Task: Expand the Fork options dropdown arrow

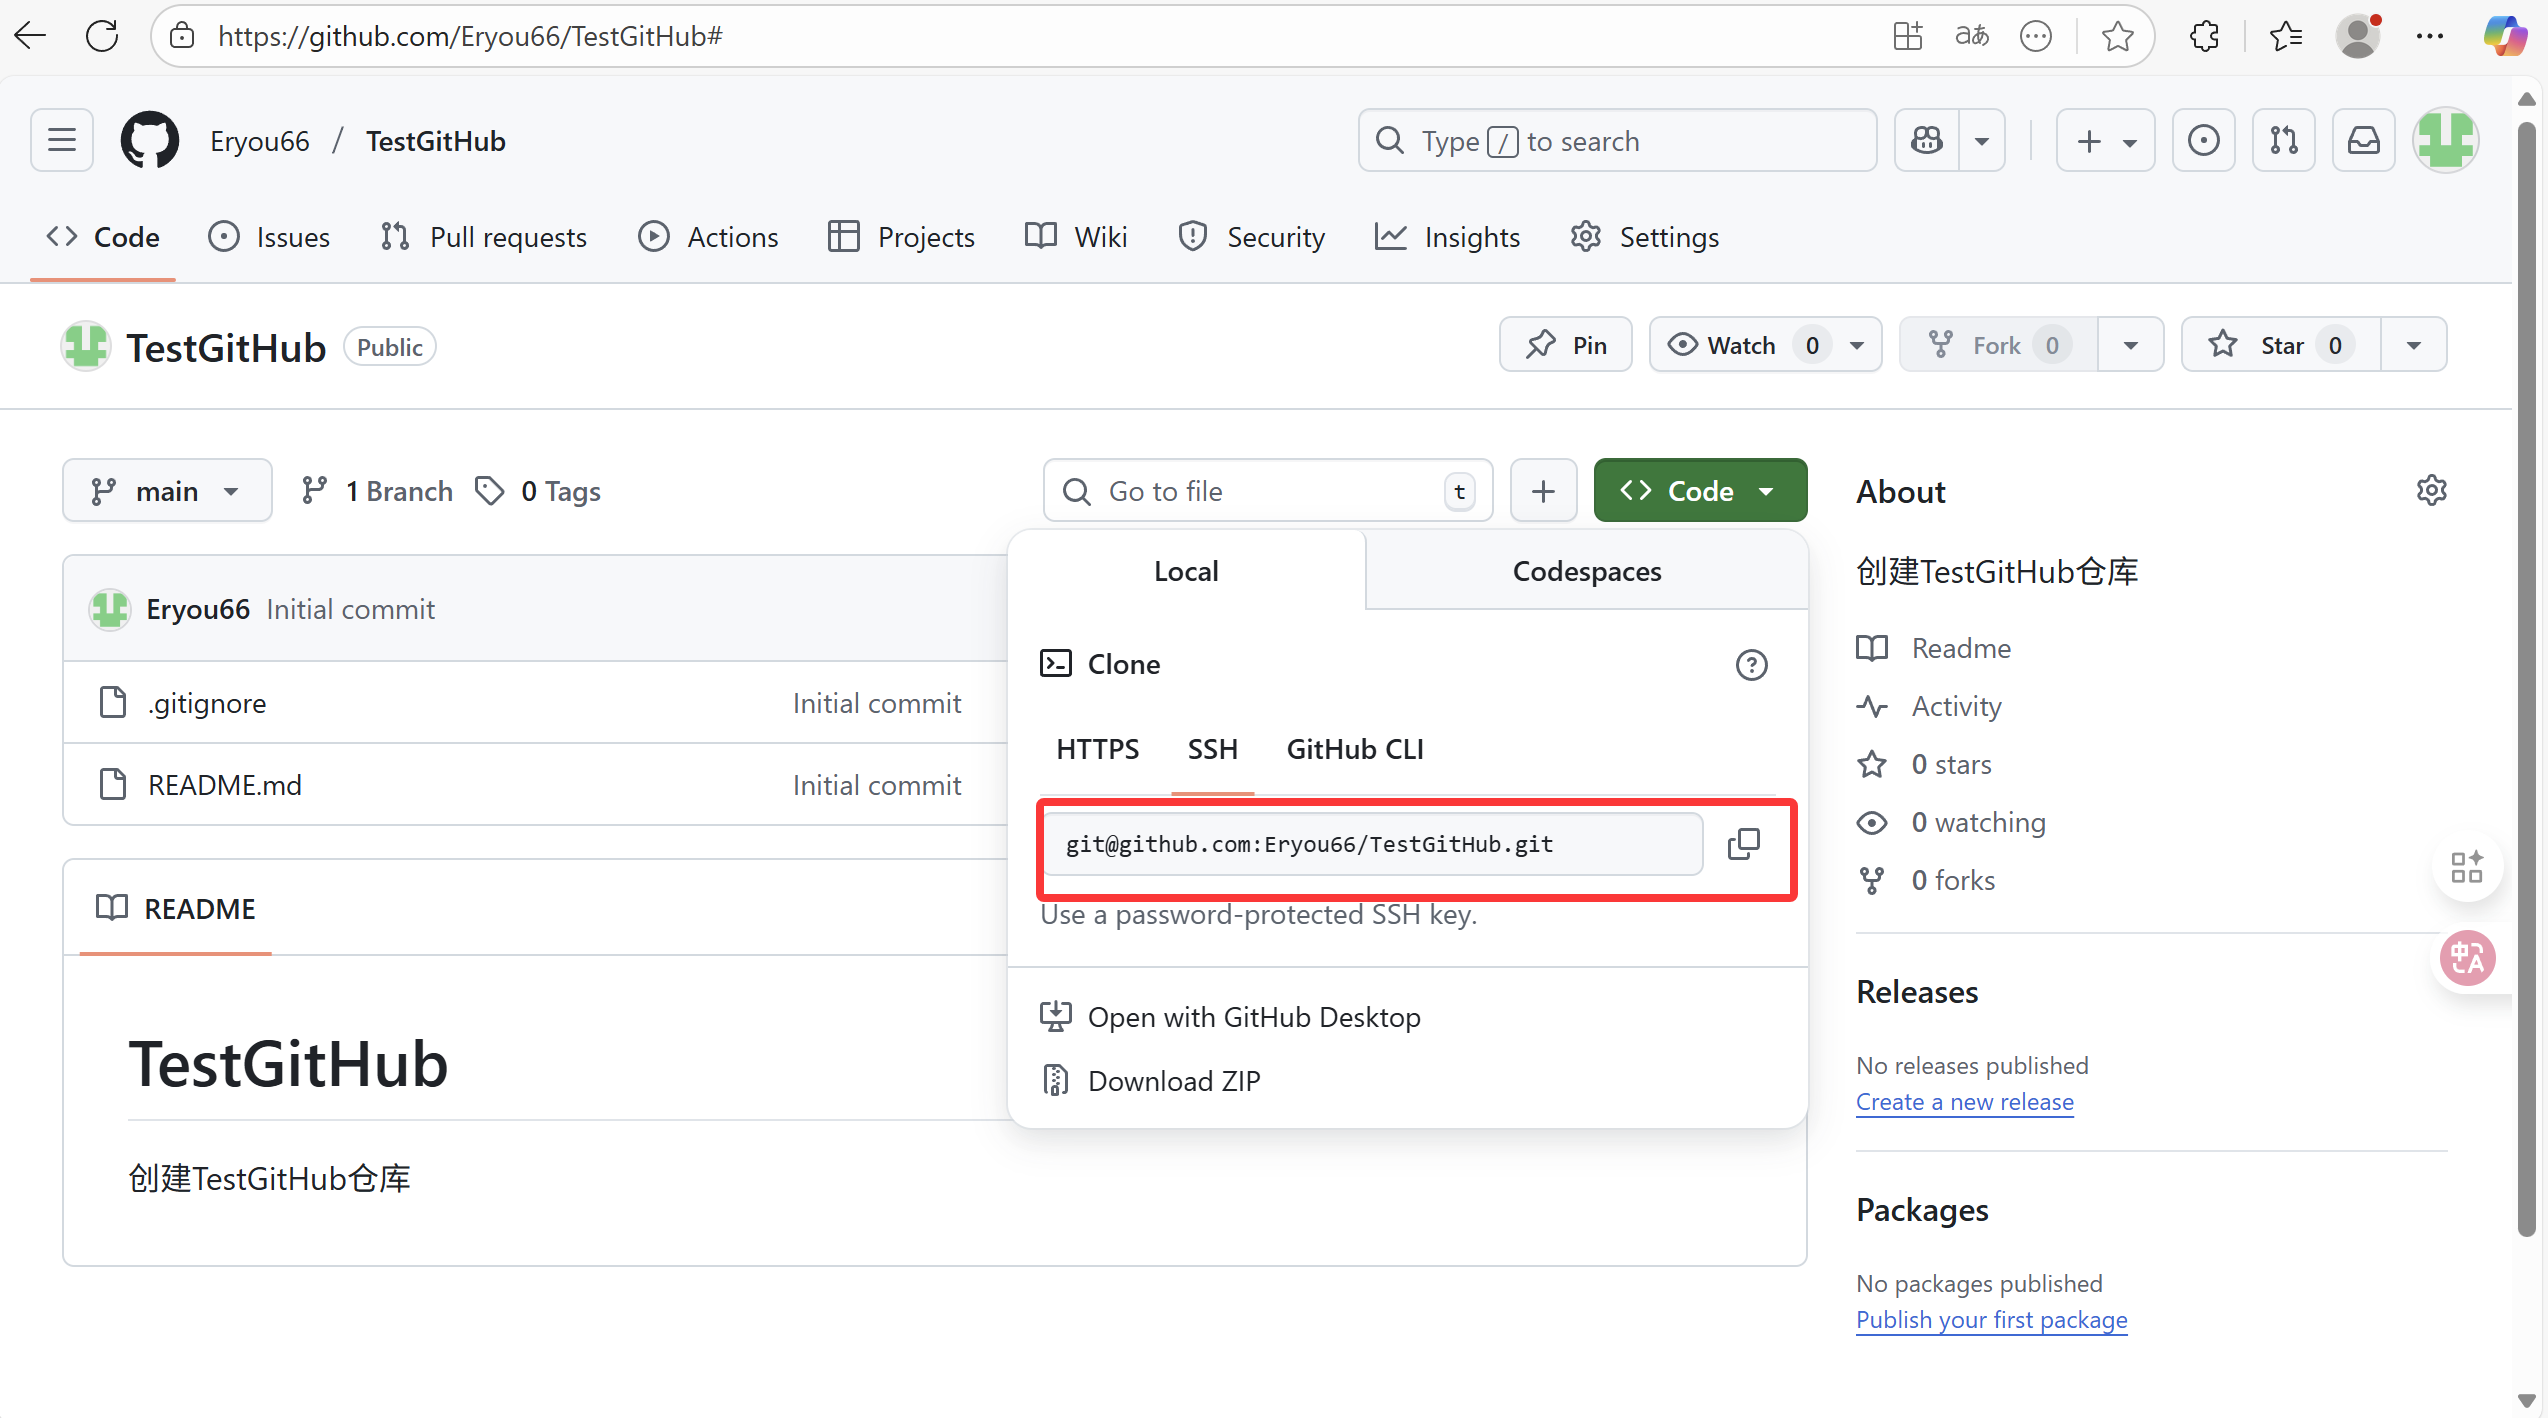Action: (x=2131, y=346)
